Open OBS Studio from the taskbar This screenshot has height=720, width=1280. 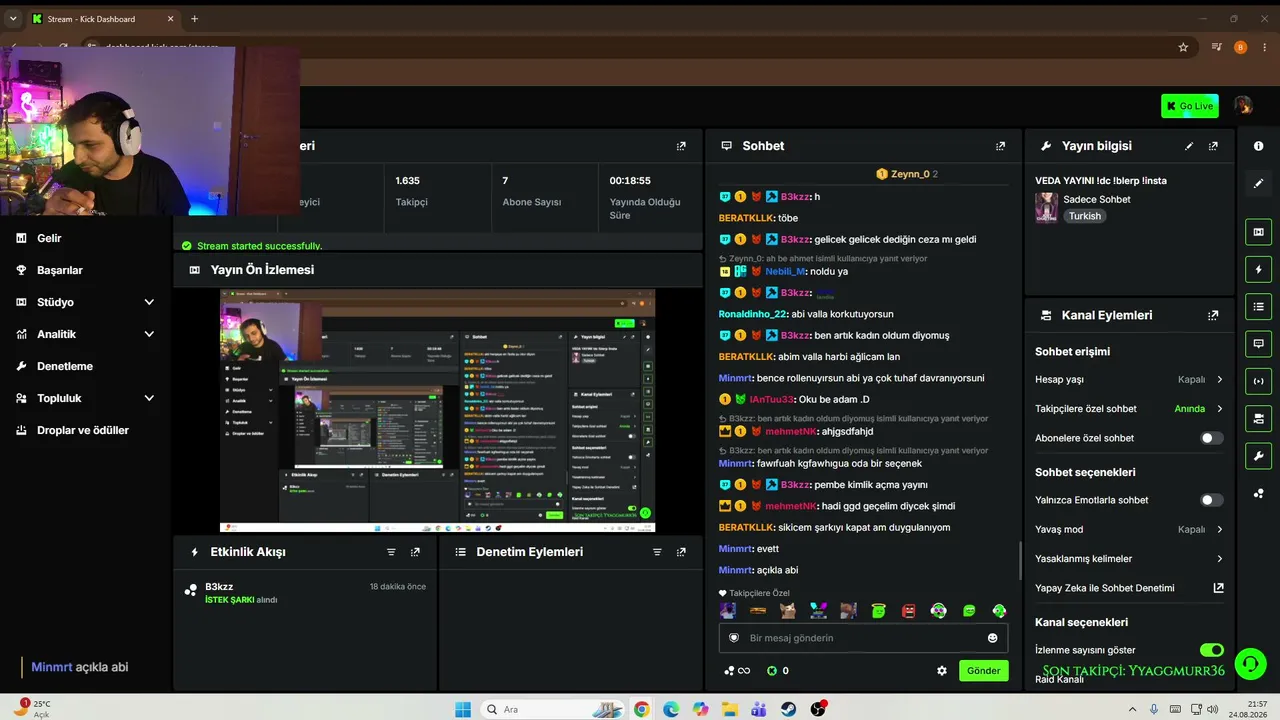818,709
